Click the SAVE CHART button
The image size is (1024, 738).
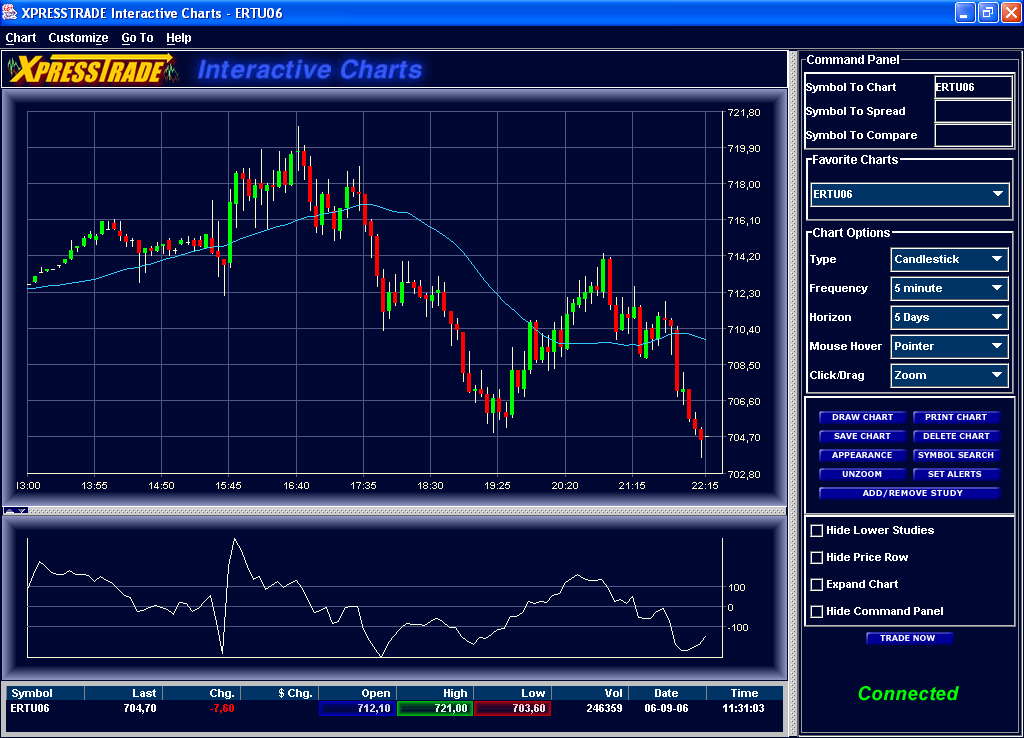click(x=862, y=436)
